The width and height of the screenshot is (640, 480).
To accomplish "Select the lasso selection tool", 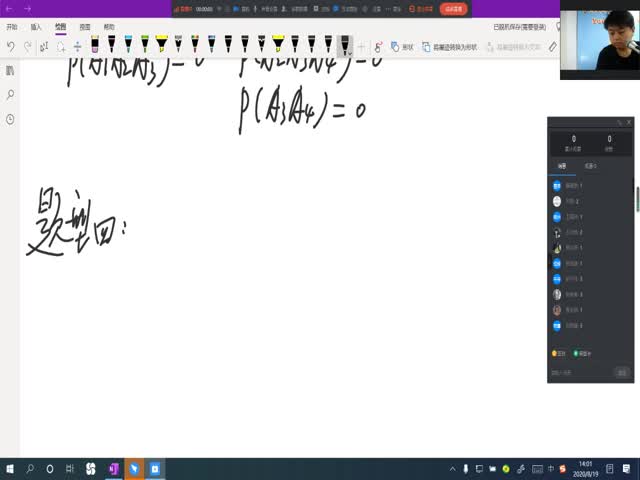I will tap(61, 47).
